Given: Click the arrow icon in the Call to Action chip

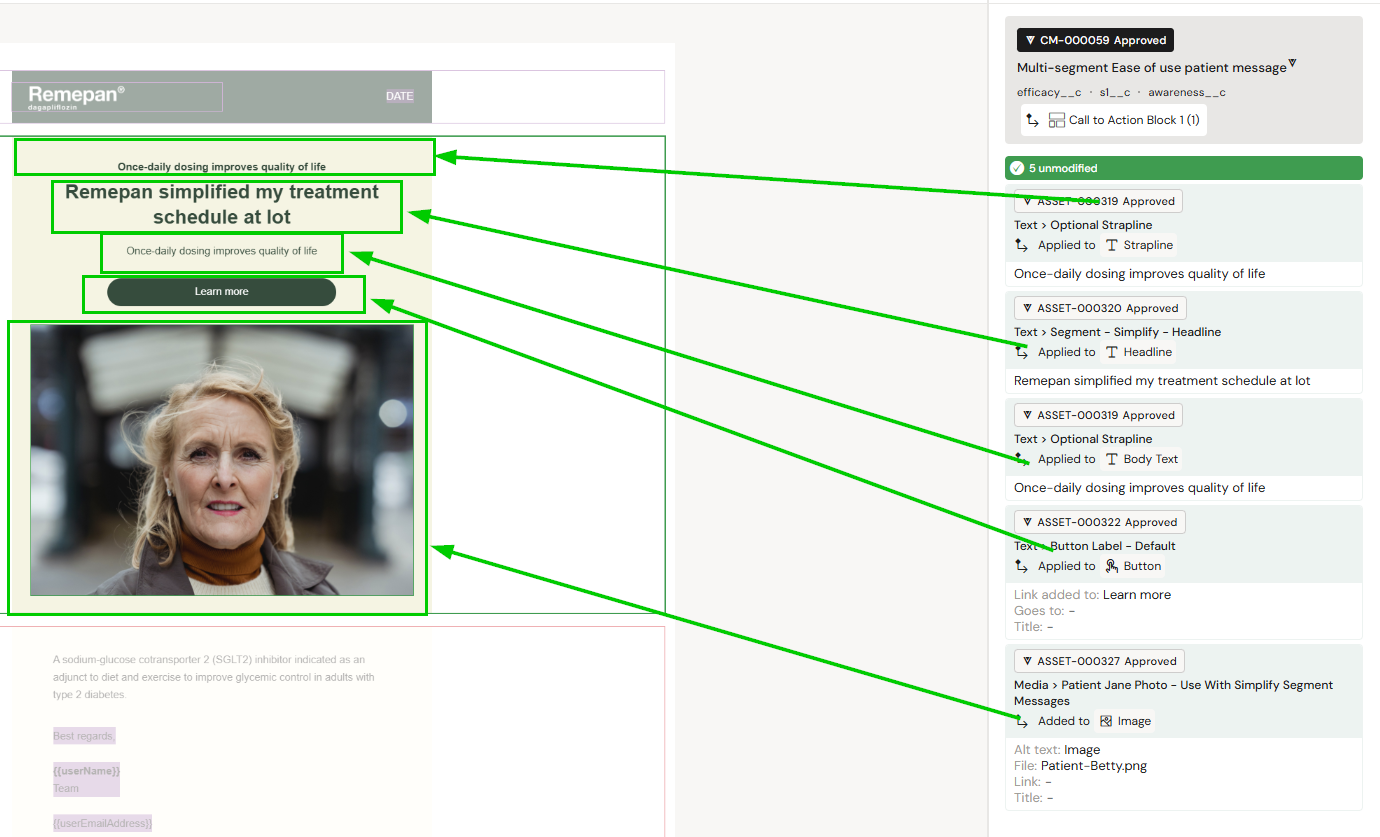Looking at the screenshot, I should 1032,120.
